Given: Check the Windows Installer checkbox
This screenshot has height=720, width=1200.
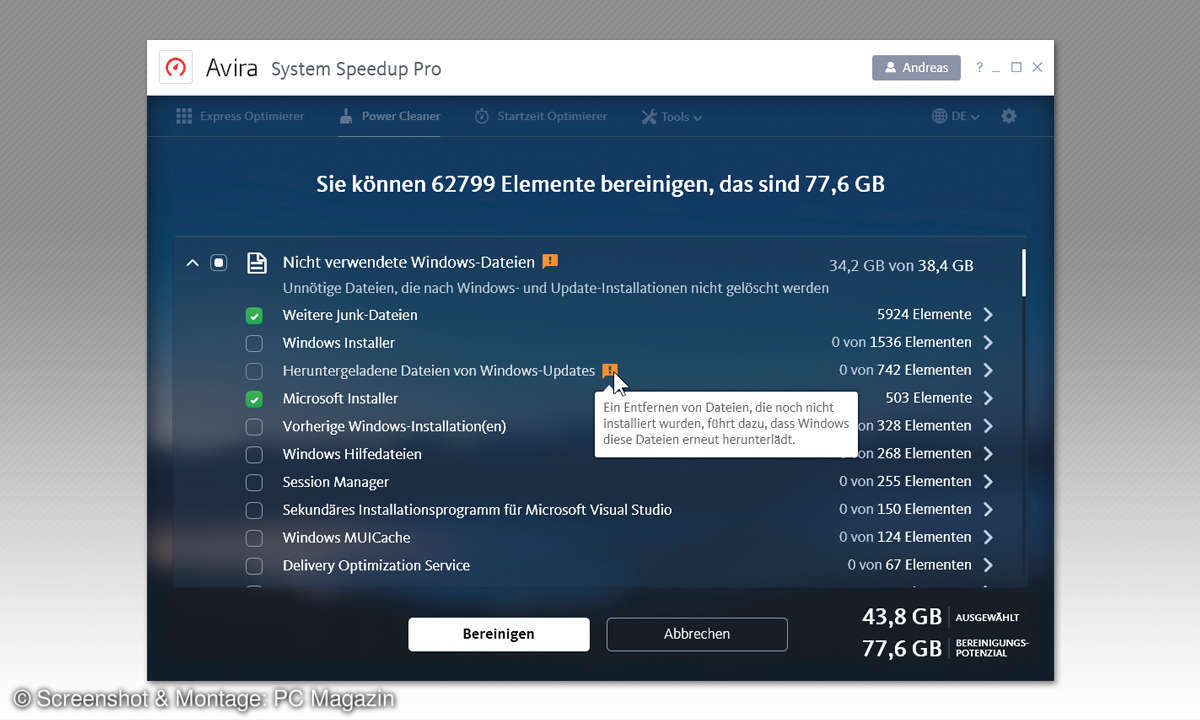Looking at the screenshot, I should (254, 343).
